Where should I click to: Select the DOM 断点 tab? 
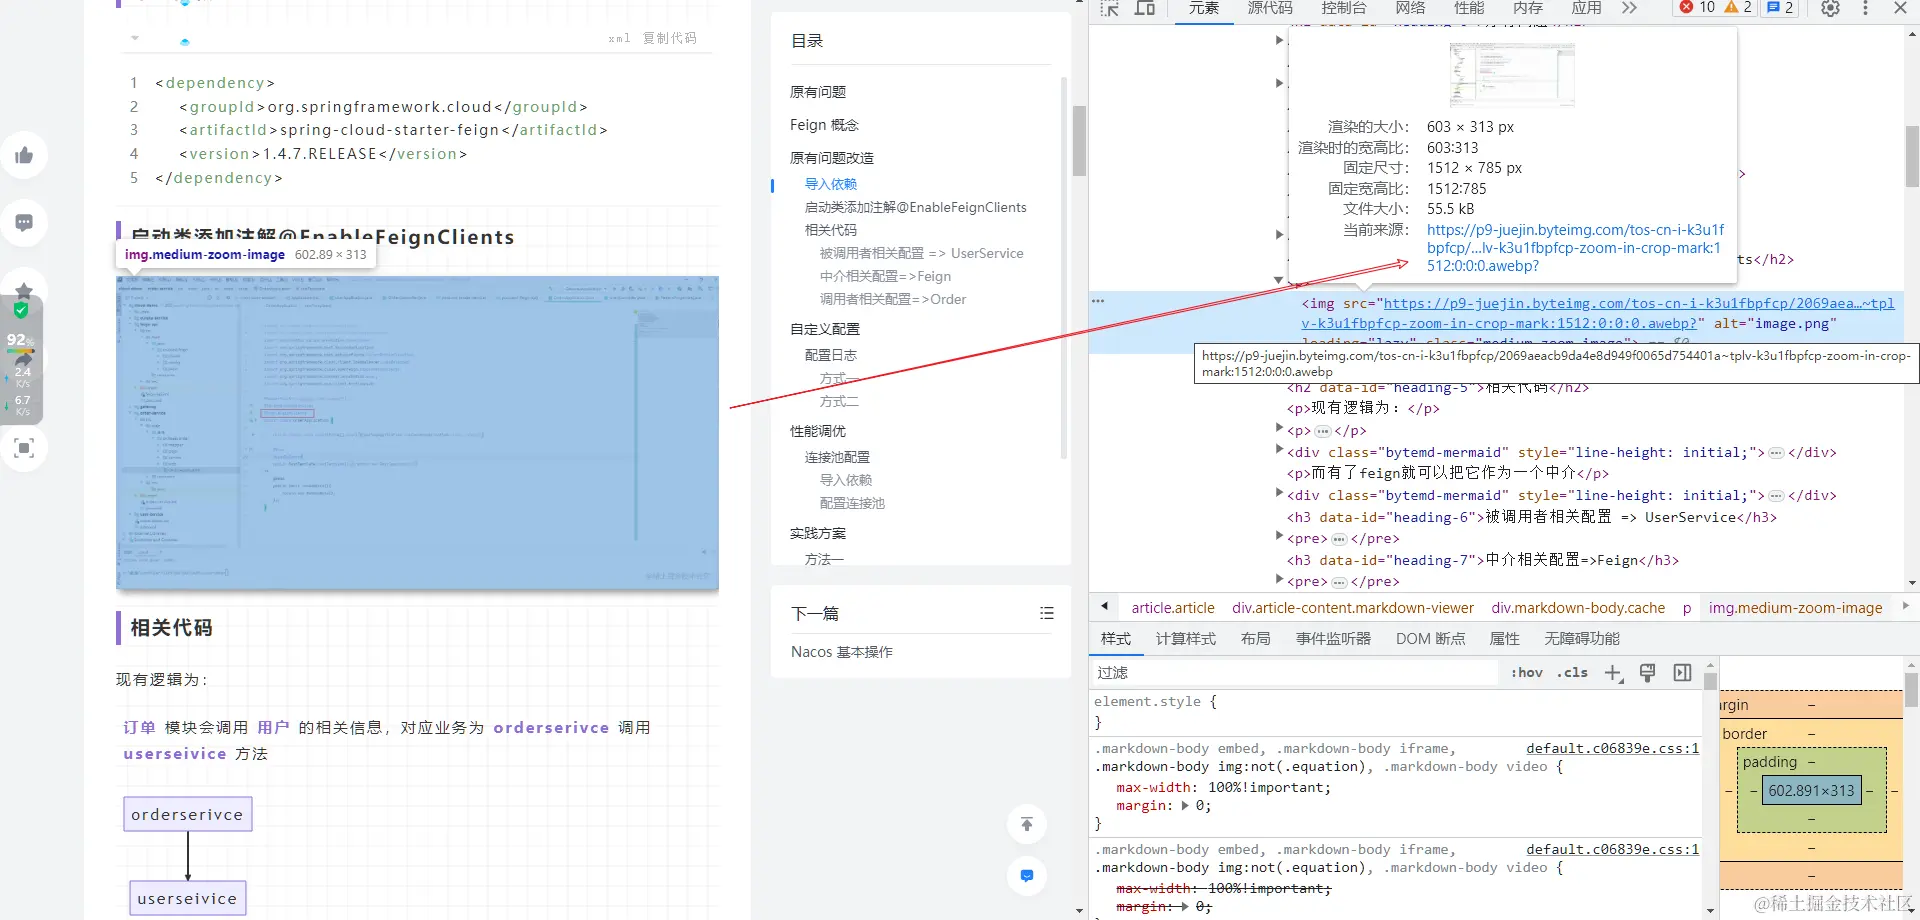click(1430, 639)
